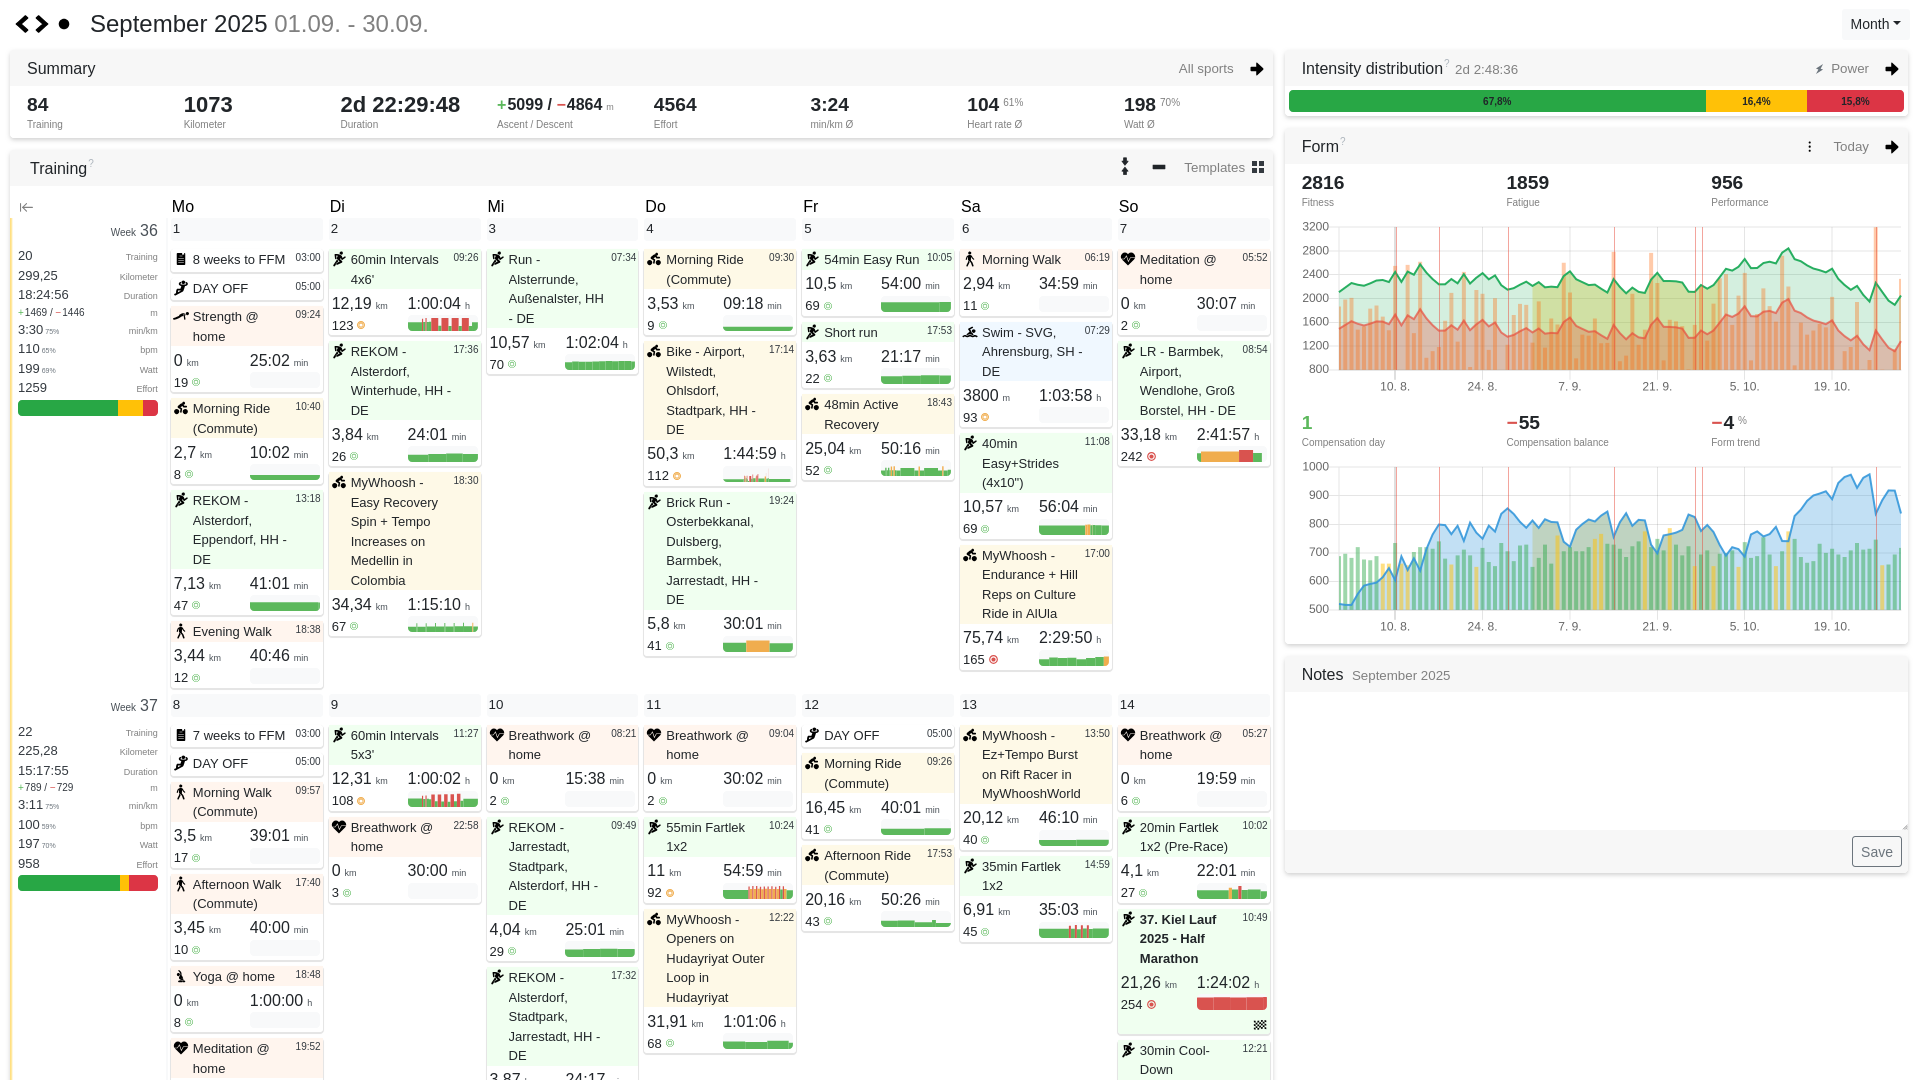Click race flag on Kiel Lauf card
Screen dimensions: 1920x1080
pos(1260,1025)
